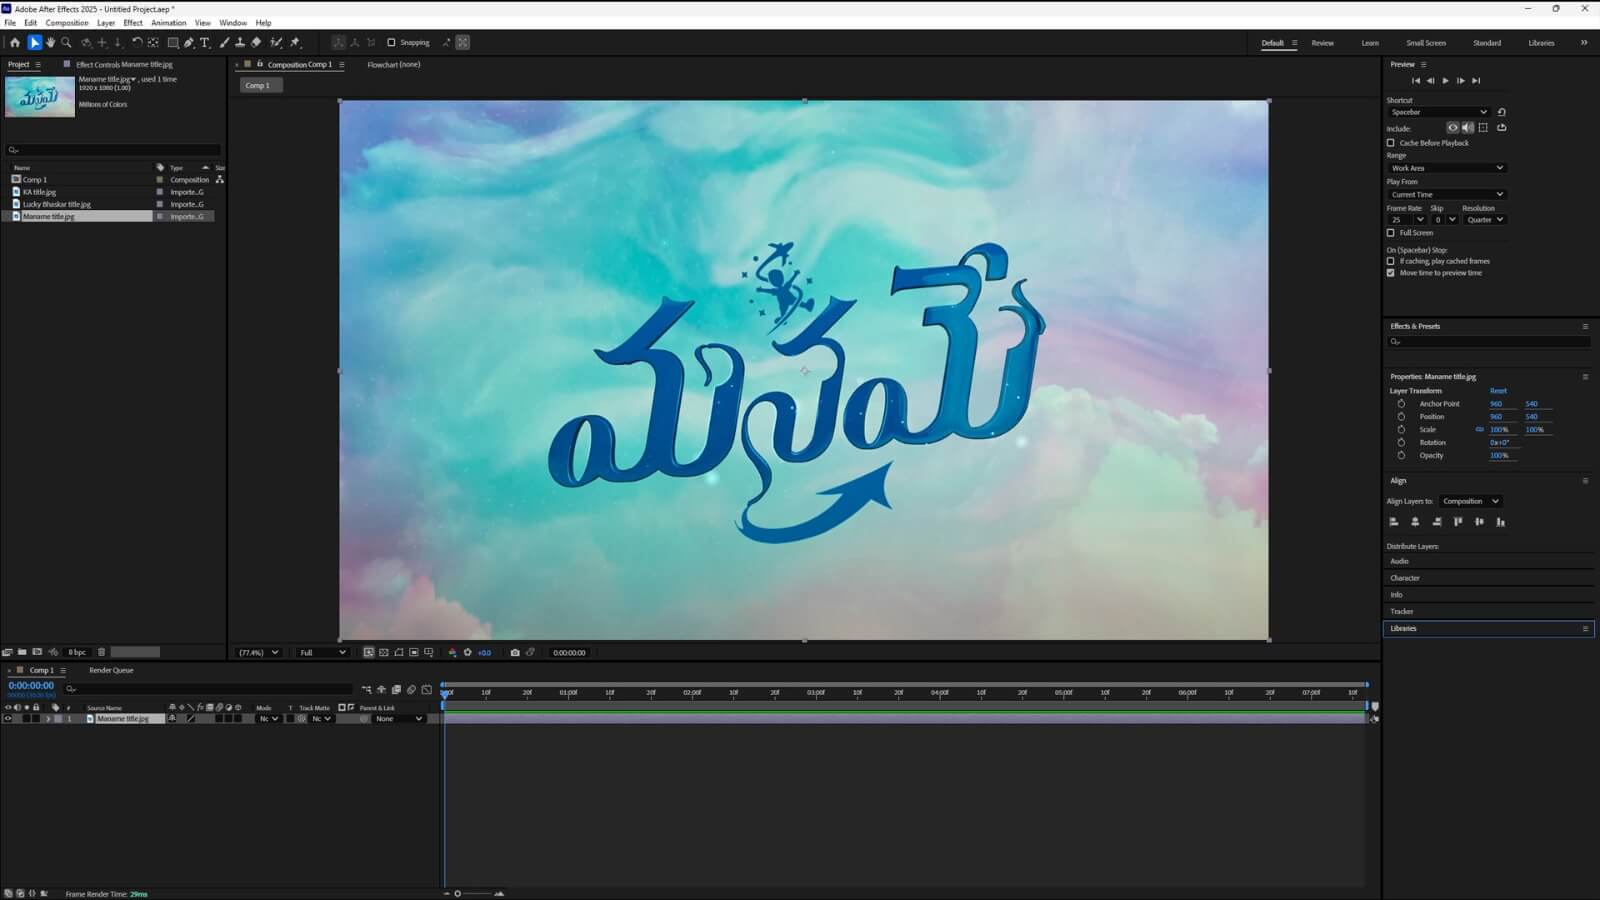Image resolution: width=1600 pixels, height=900 pixels.
Task: Take a snapshot with camera icon
Action: (515, 653)
